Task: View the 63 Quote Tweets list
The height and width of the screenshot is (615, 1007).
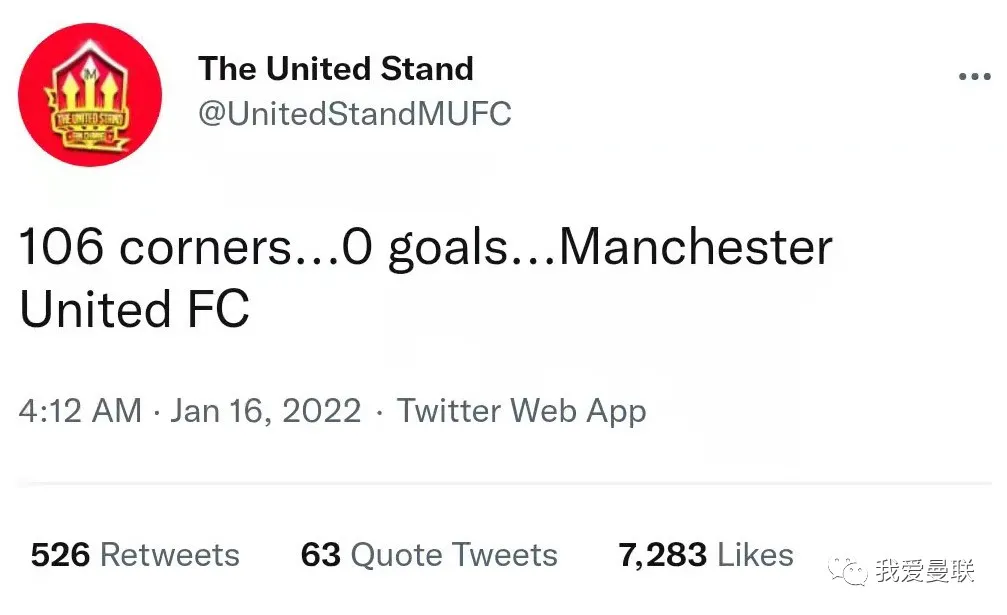Action: click(429, 555)
